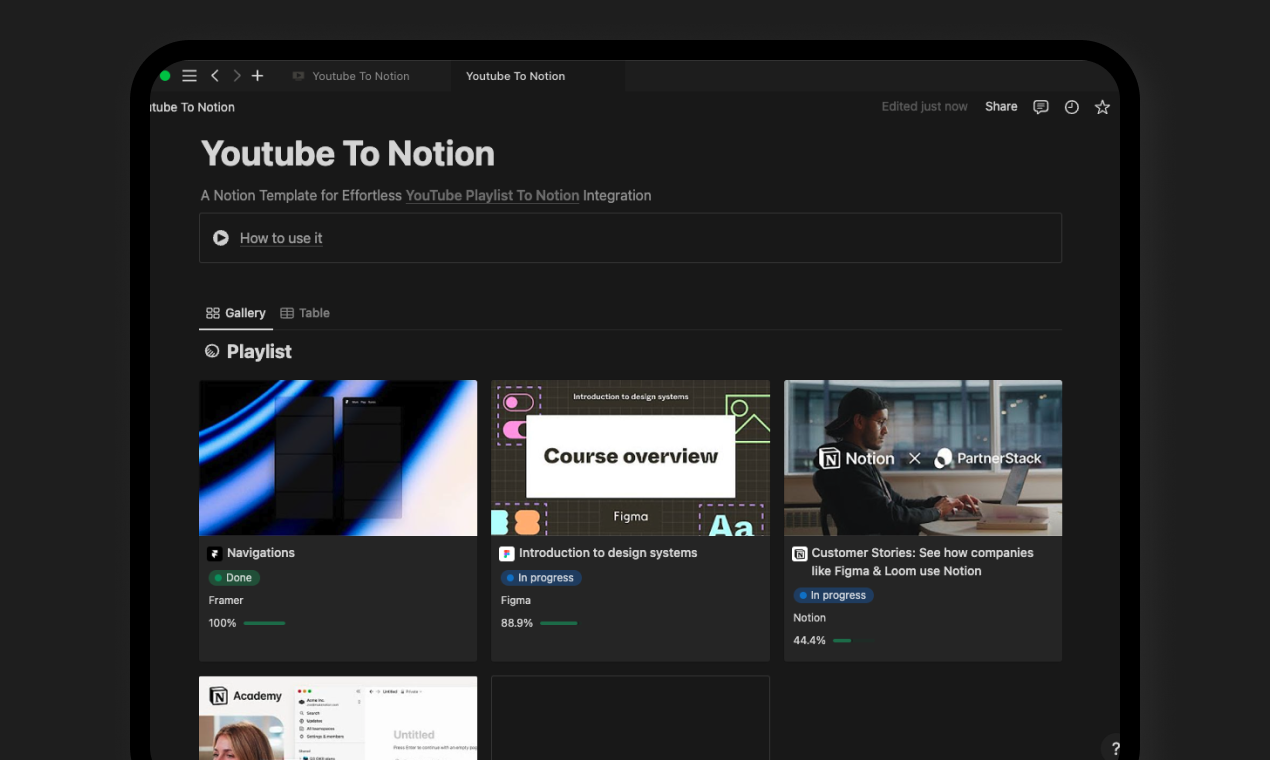Click the Framer icon on Navigations card
1270x760 pixels.
click(x=215, y=553)
